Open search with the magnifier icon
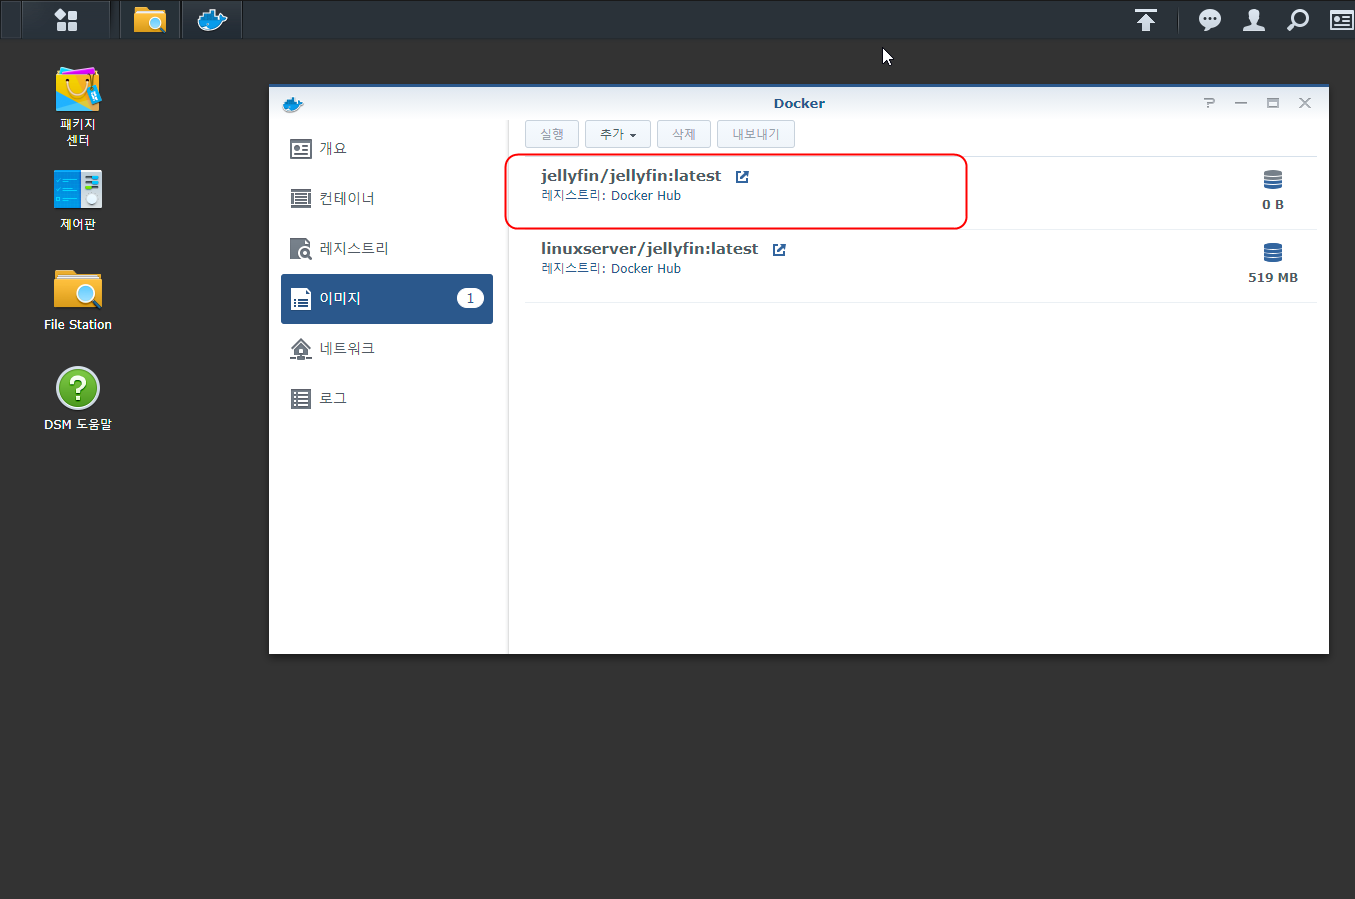 (x=1297, y=19)
